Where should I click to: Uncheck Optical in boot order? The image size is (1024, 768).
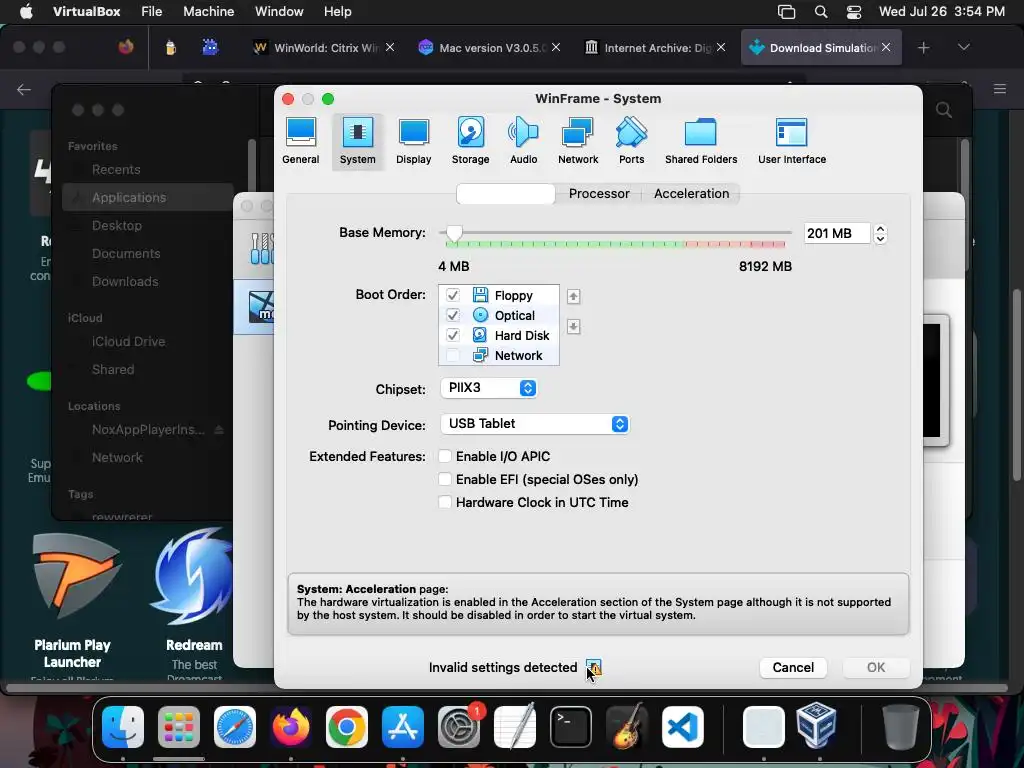tap(453, 315)
